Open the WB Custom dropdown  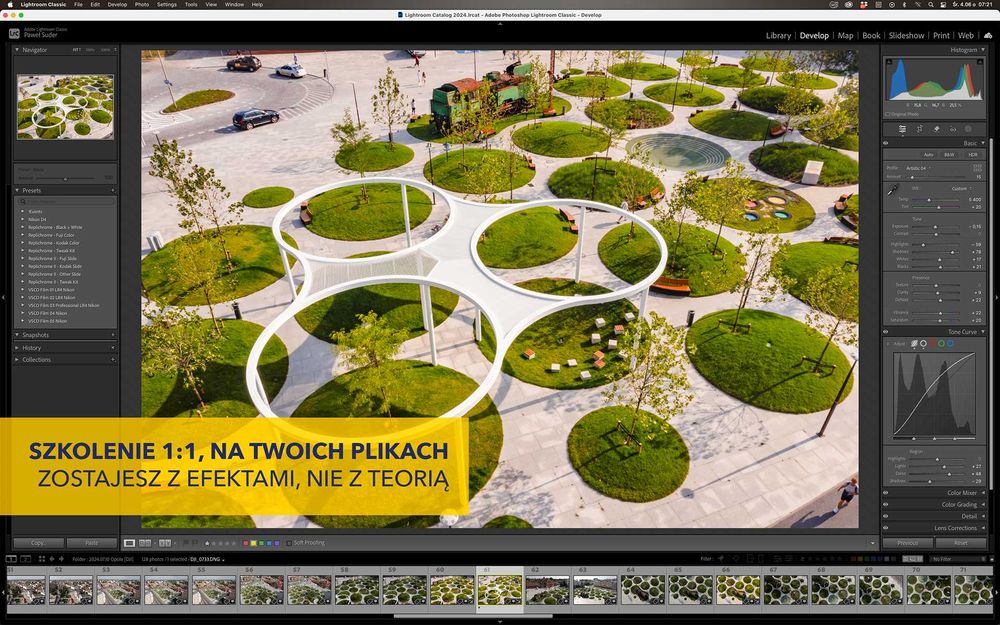pyautogui.click(x=962, y=189)
